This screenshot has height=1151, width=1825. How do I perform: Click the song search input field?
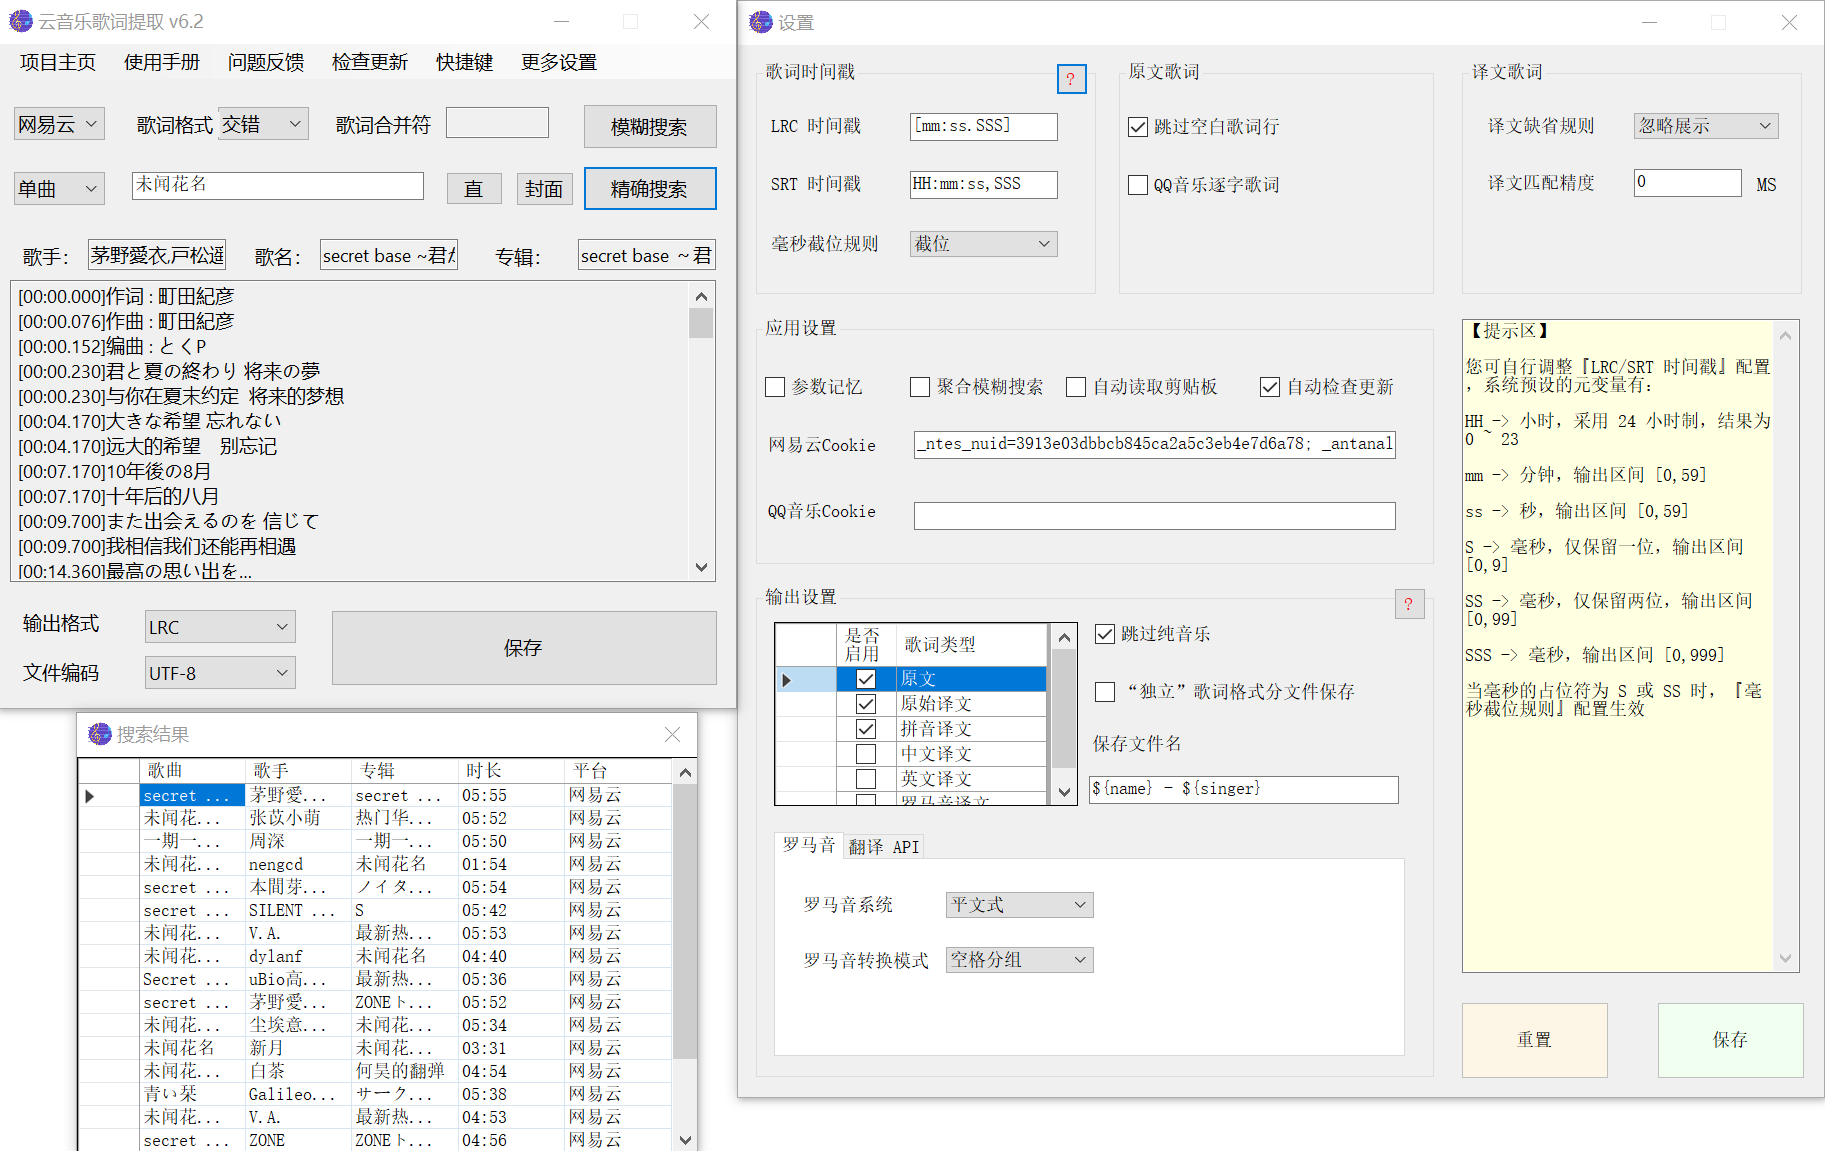coord(278,185)
